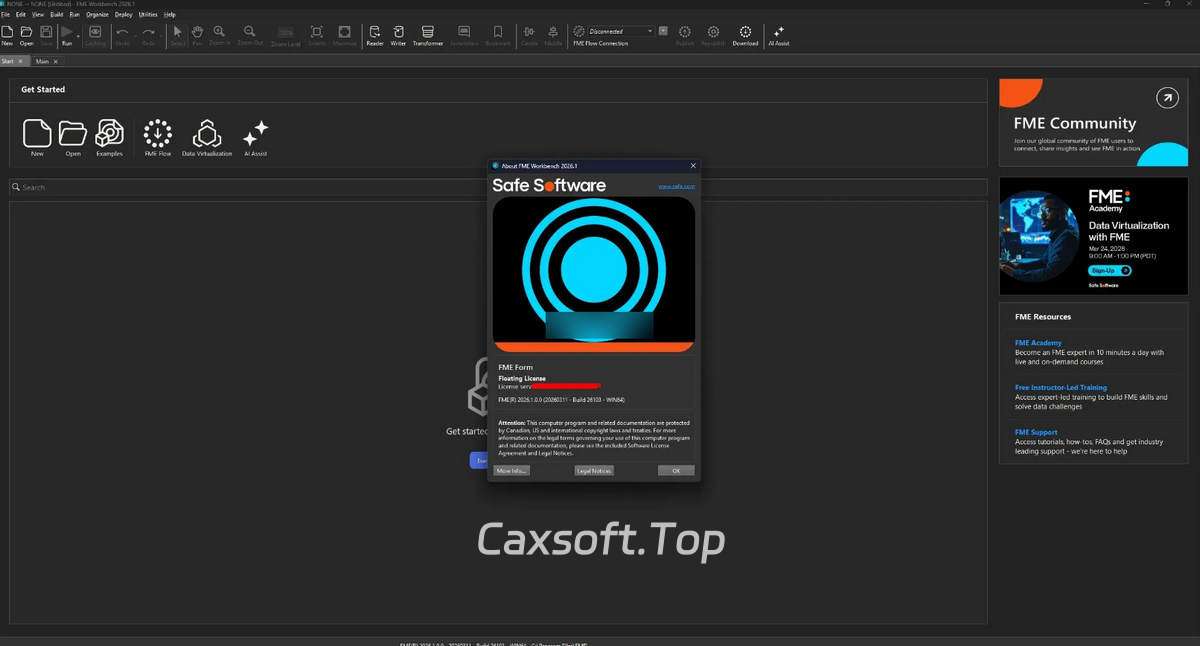Click the Data Virtualization icon

207,138
